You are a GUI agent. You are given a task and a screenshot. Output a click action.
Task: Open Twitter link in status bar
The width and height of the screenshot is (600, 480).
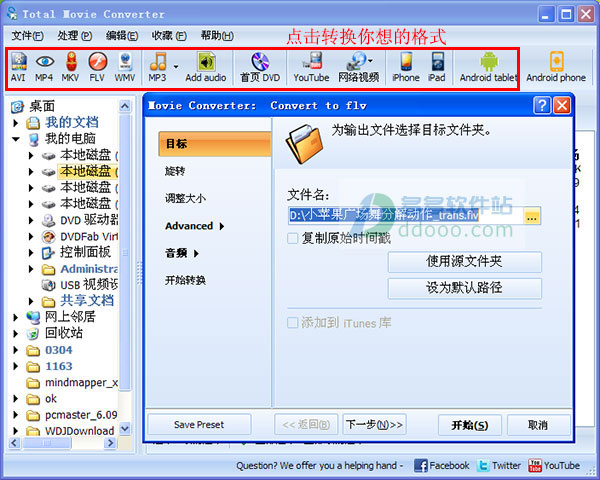click(x=499, y=466)
